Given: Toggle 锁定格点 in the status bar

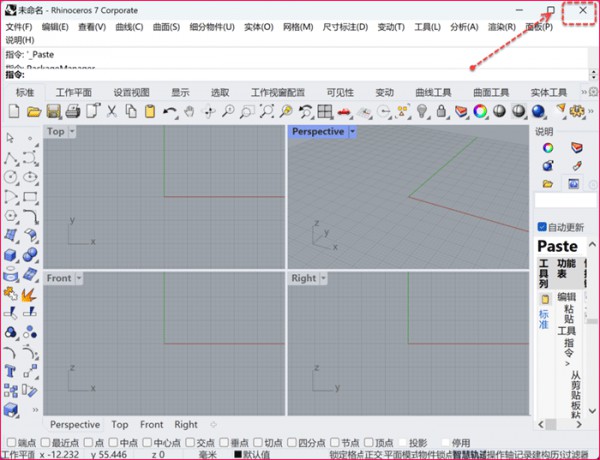Looking at the screenshot, I should (346, 455).
